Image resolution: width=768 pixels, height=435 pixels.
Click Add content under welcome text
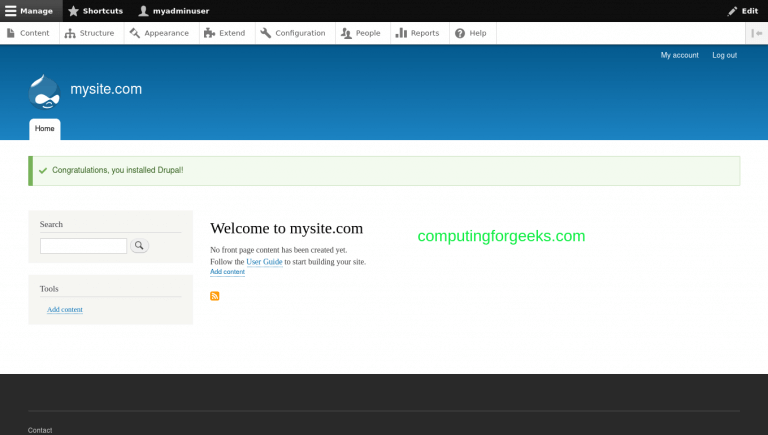point(227,272)
